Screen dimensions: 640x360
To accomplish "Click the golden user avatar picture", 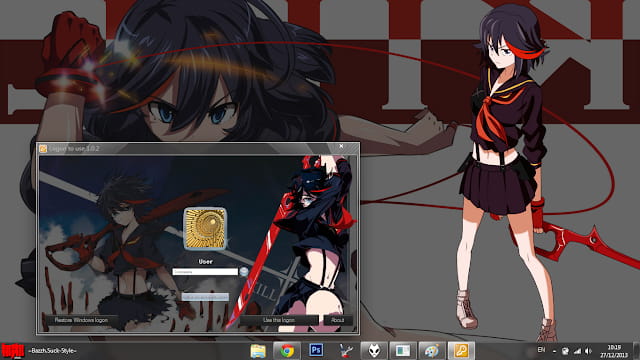I will tap(205, 229).
